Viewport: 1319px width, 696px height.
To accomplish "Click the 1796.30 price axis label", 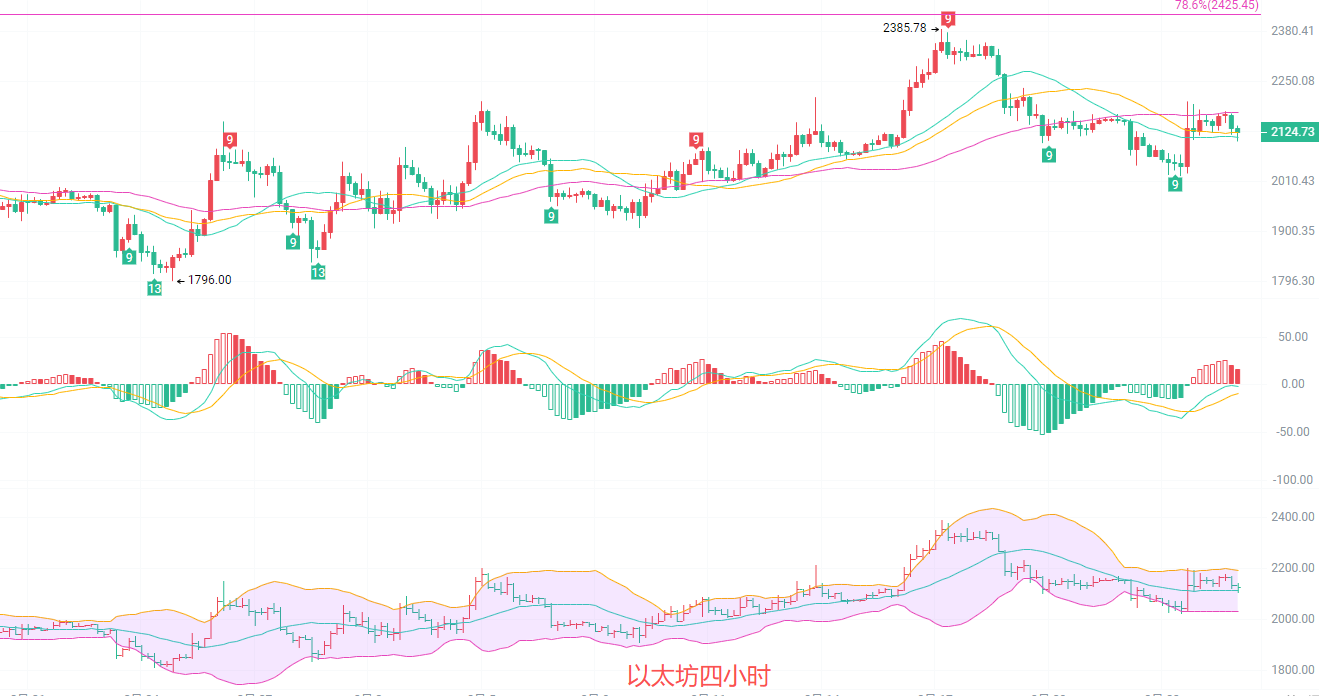I will coord(1292,281).
